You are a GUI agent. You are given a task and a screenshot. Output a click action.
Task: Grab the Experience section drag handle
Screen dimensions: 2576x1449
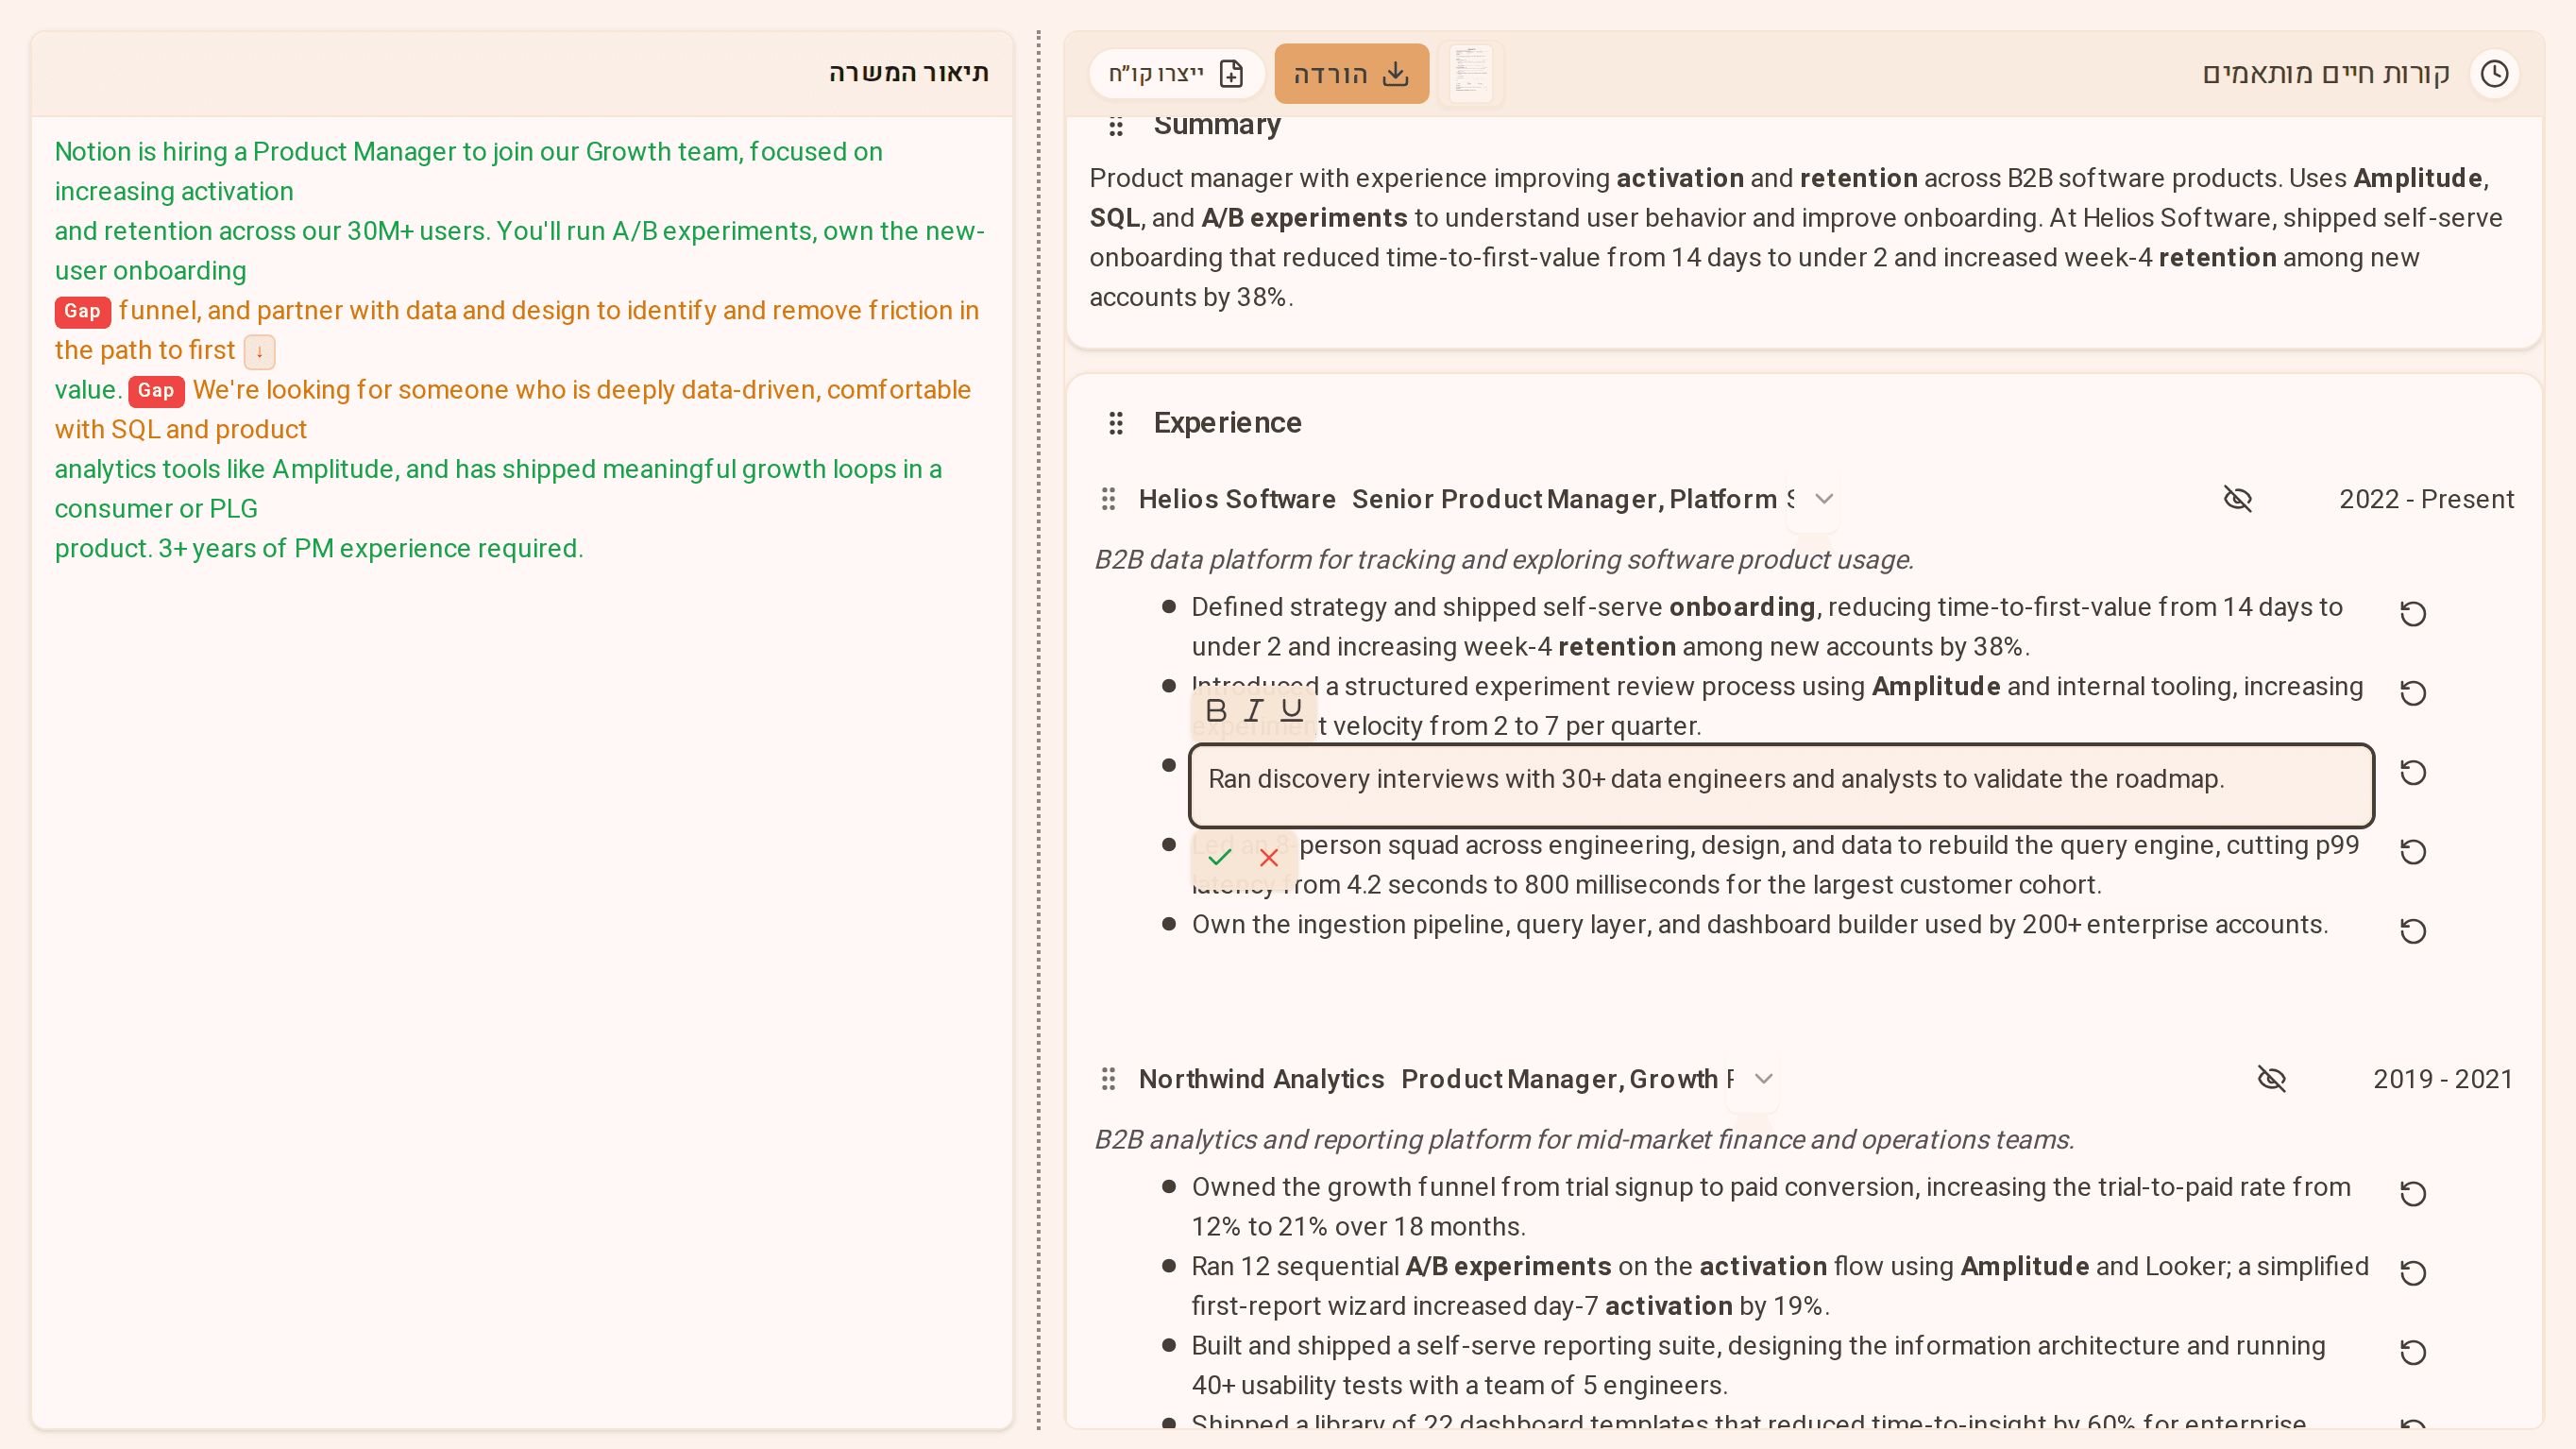pos(1116,423)
